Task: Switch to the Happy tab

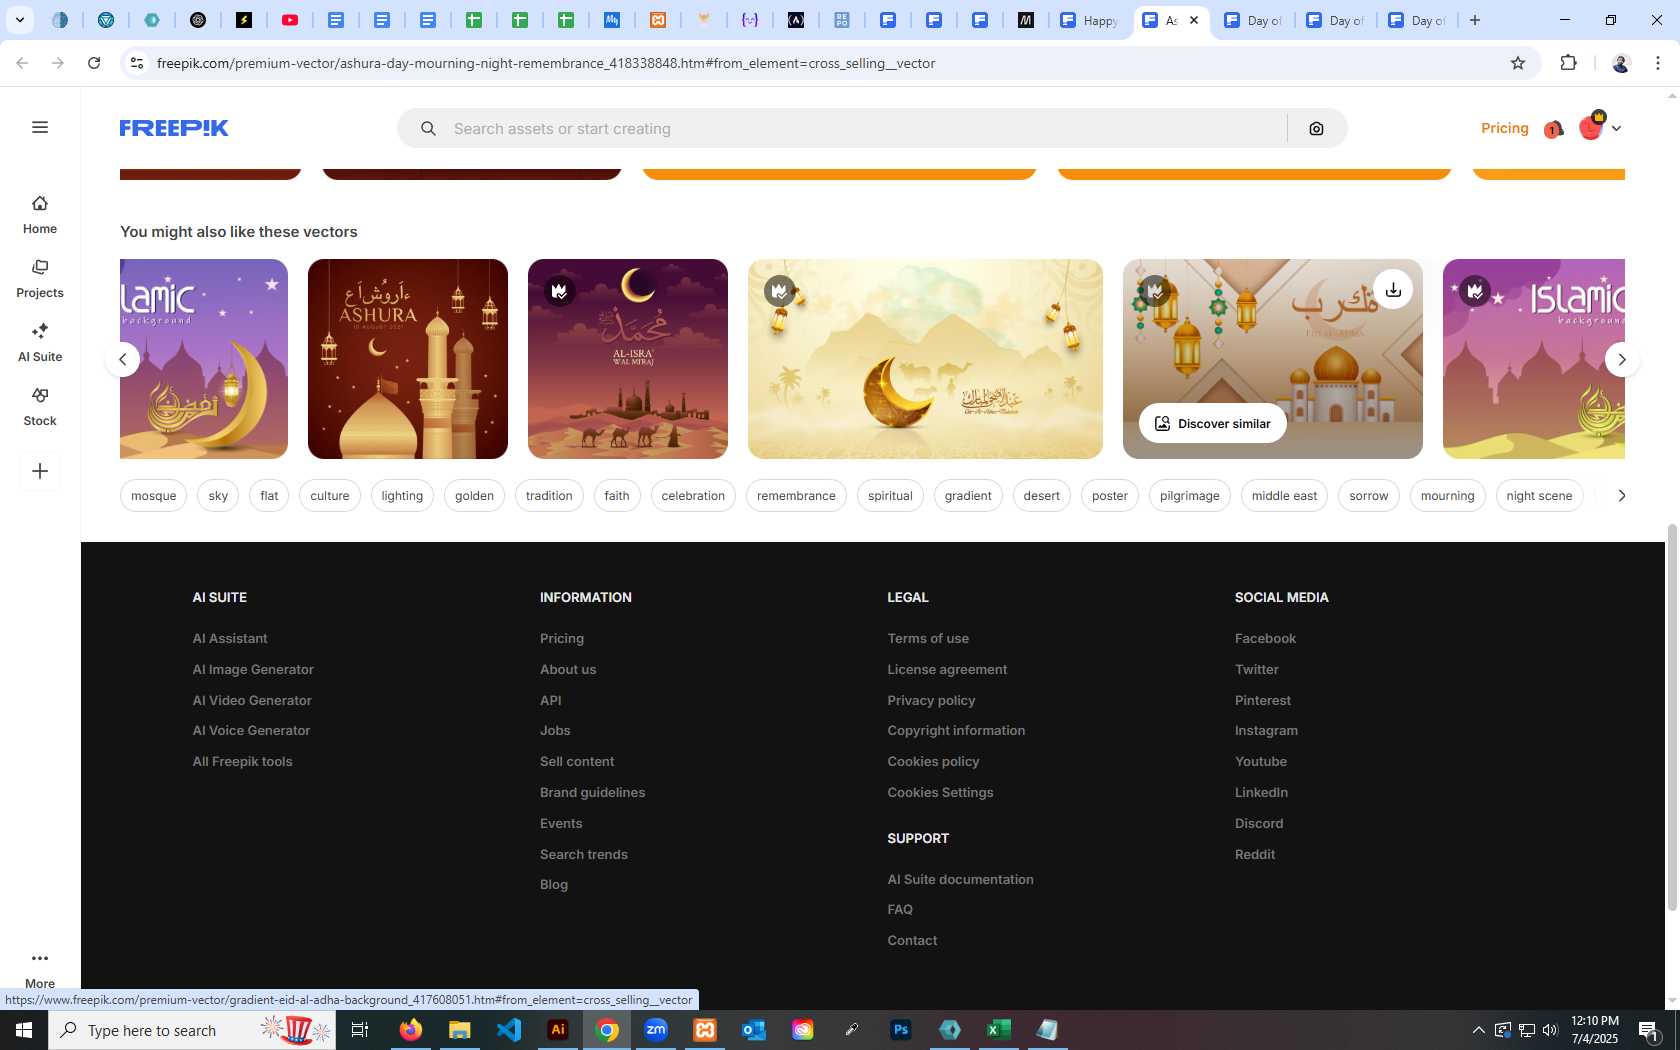Action: click(x=1090, y=20)
